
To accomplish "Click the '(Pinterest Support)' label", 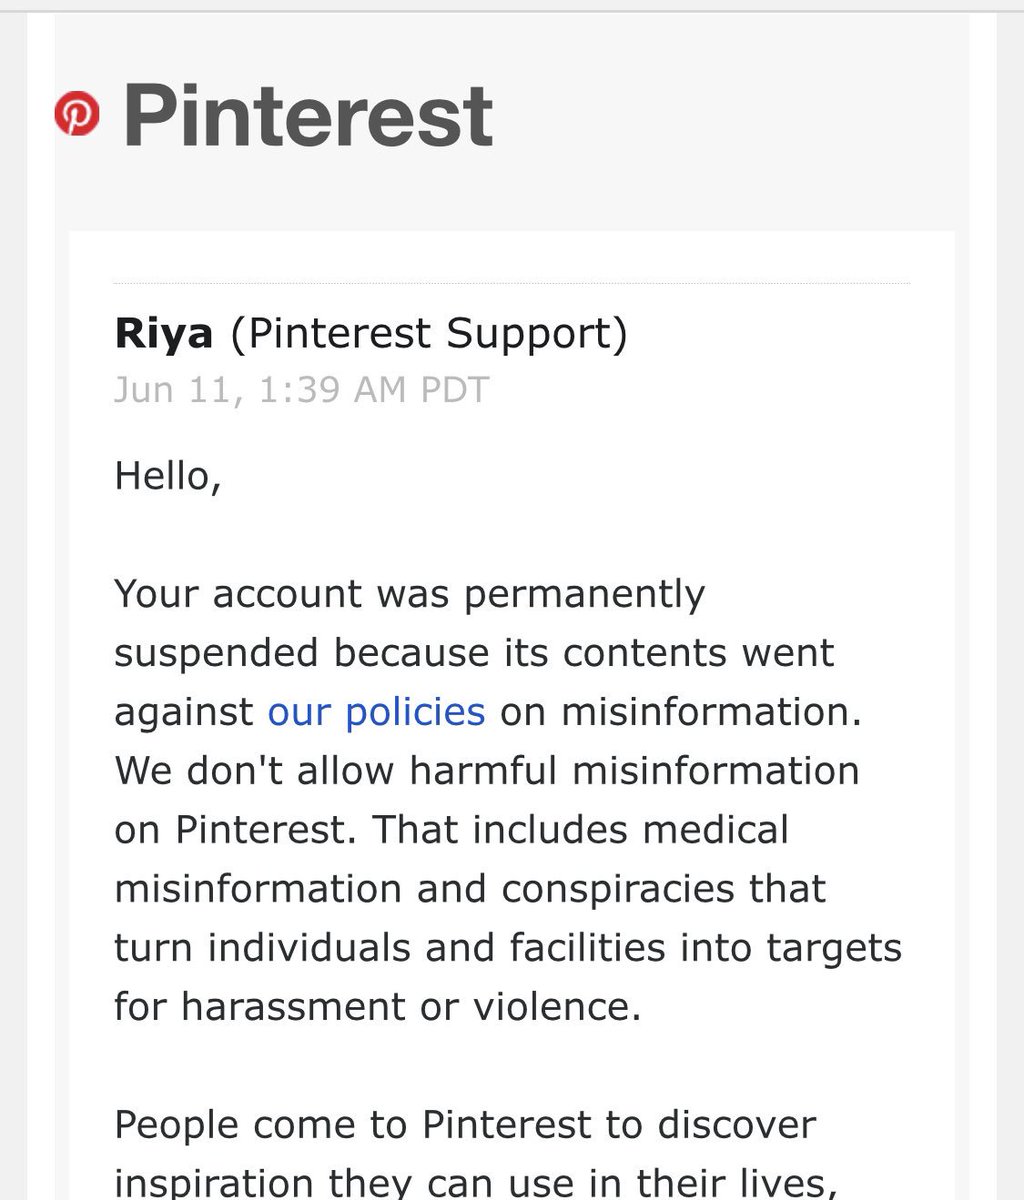I will click(x=429, y=335).
